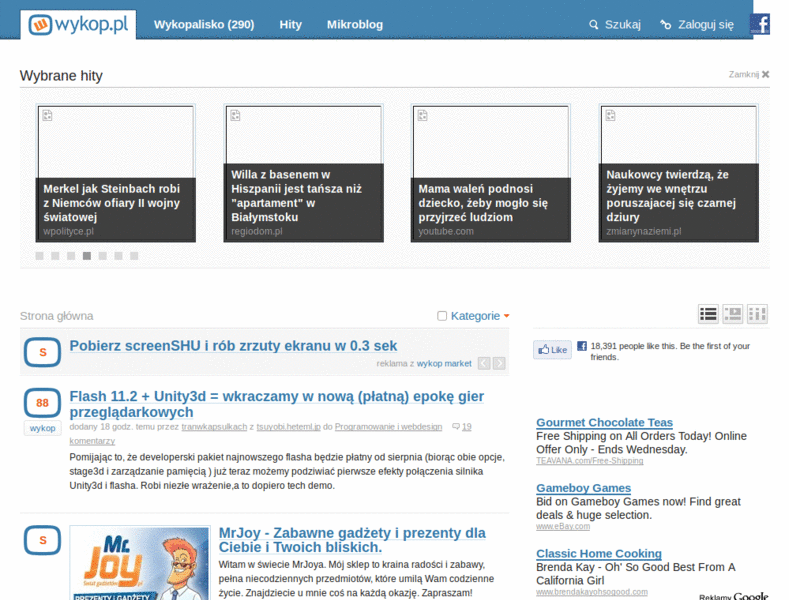
Task: Open Willa z basenem w Hiszpanii card
Action: (303, 173)
